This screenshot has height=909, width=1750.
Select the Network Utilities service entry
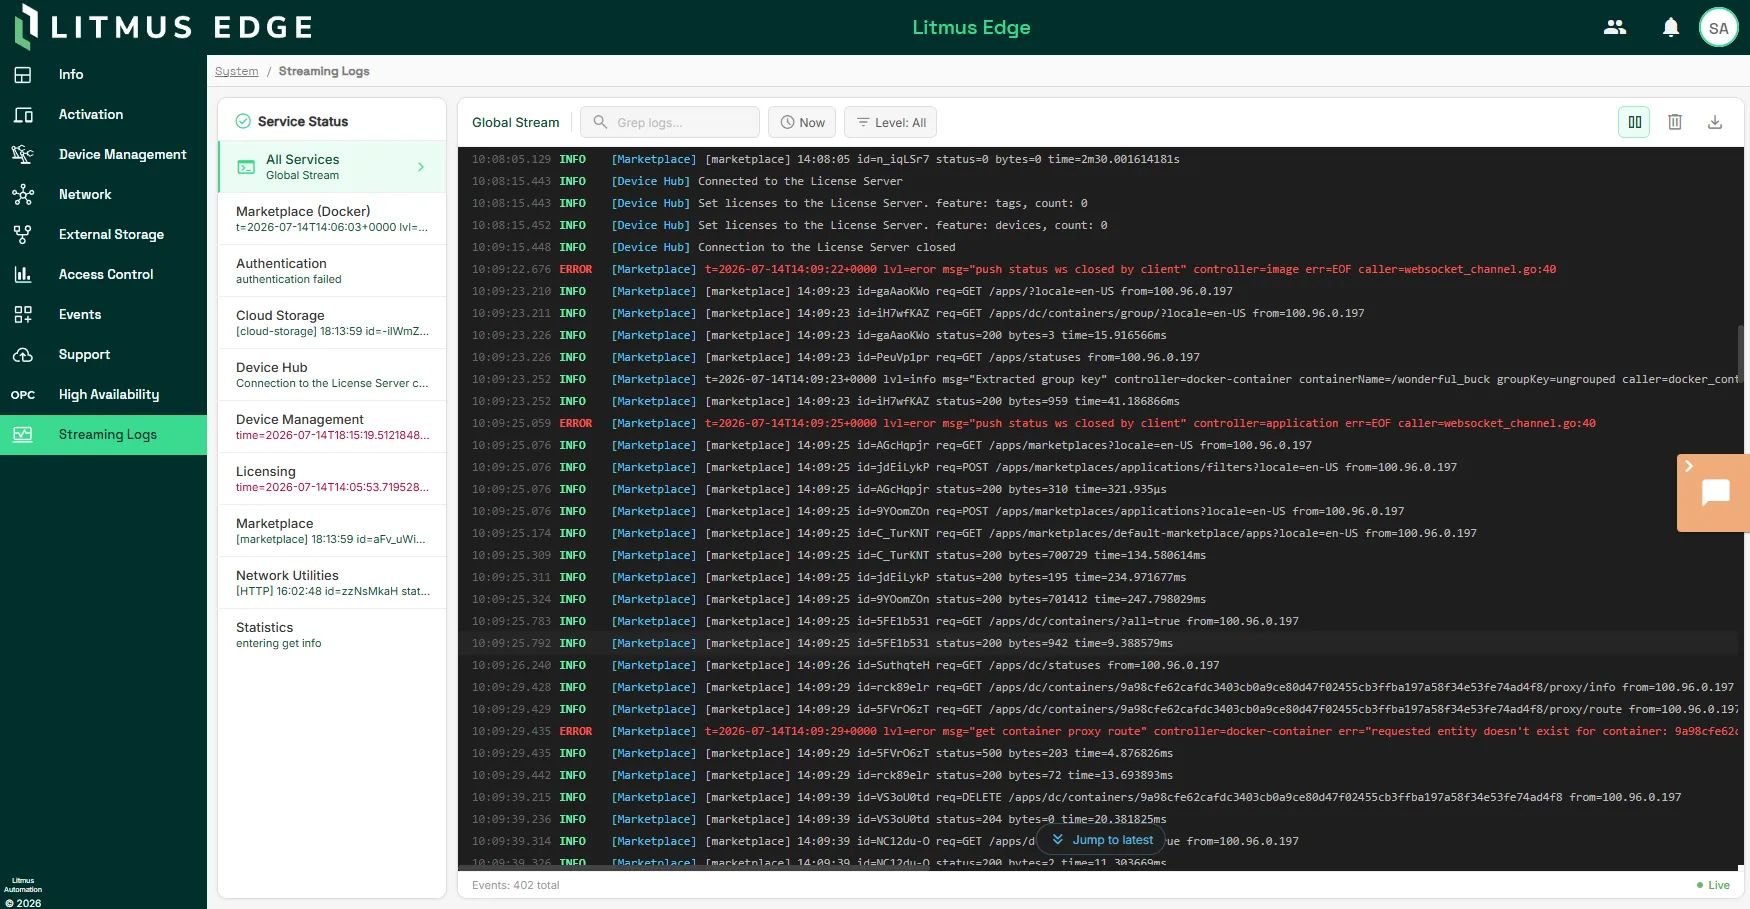point(332,583)
